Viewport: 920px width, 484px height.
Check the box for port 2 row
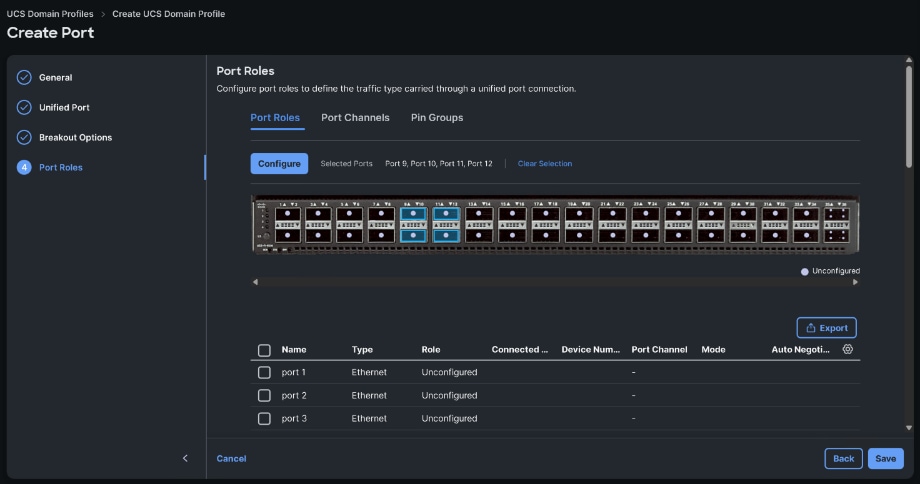pyautogui.click(x=264, y=395)
